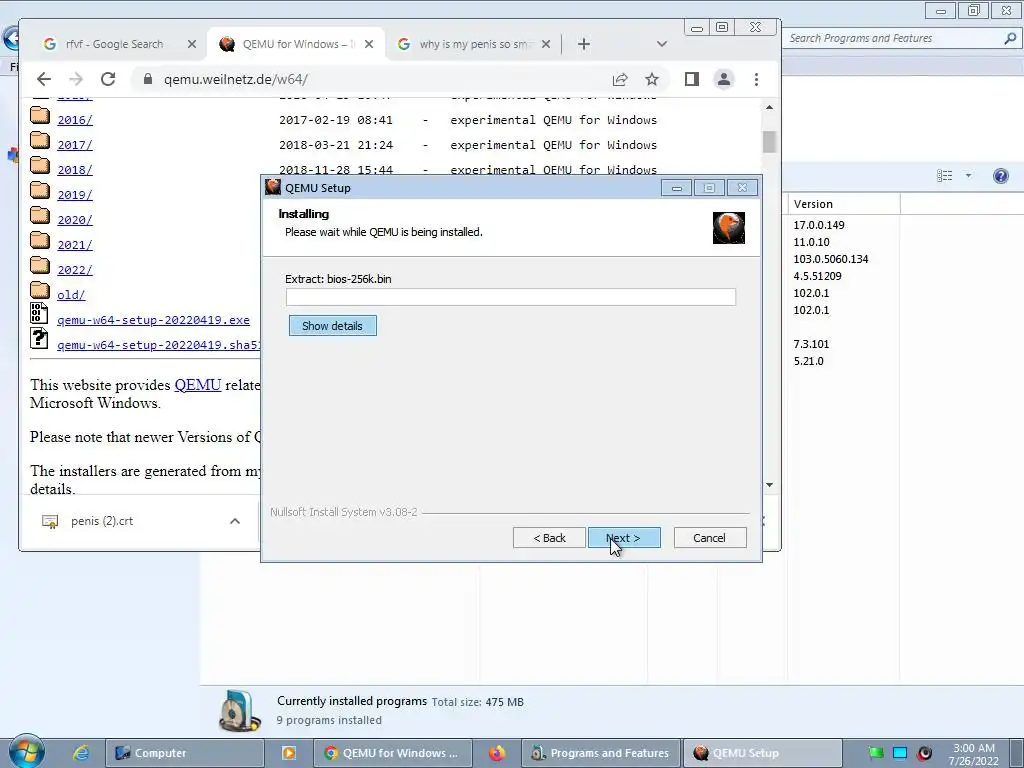Select the version 103.0.5060.134 entry
This screenshot has width=1024, height=768.
tap(831, 259)
